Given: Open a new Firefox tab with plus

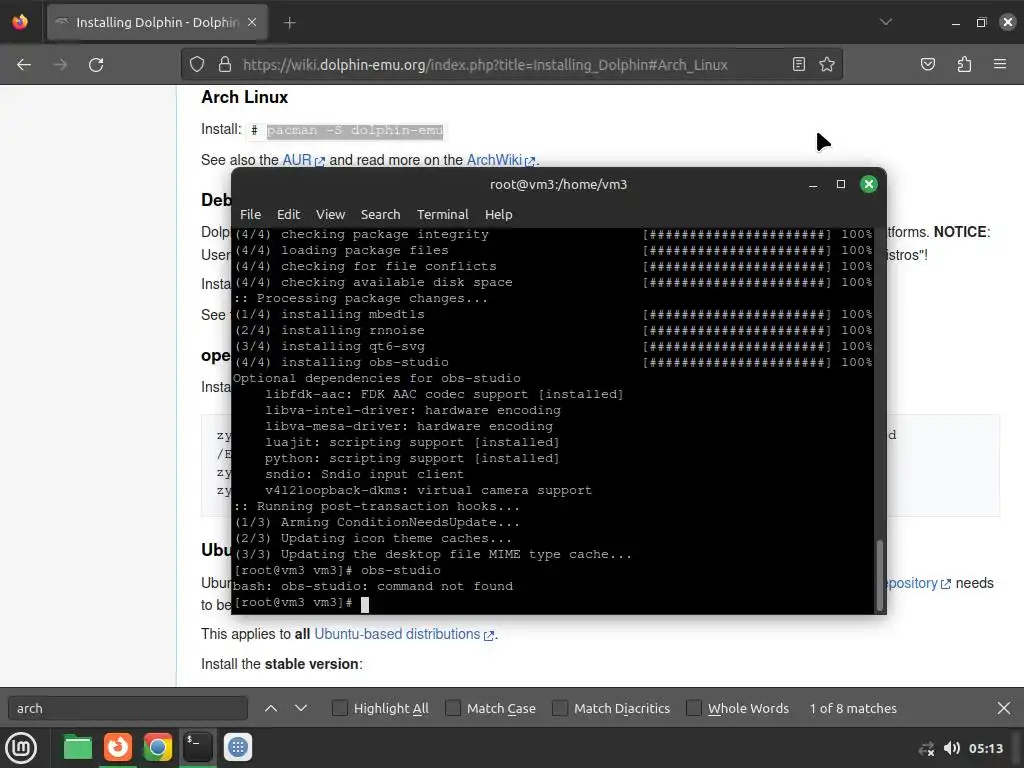Looking at the screenshot, I should coord(289,23).
